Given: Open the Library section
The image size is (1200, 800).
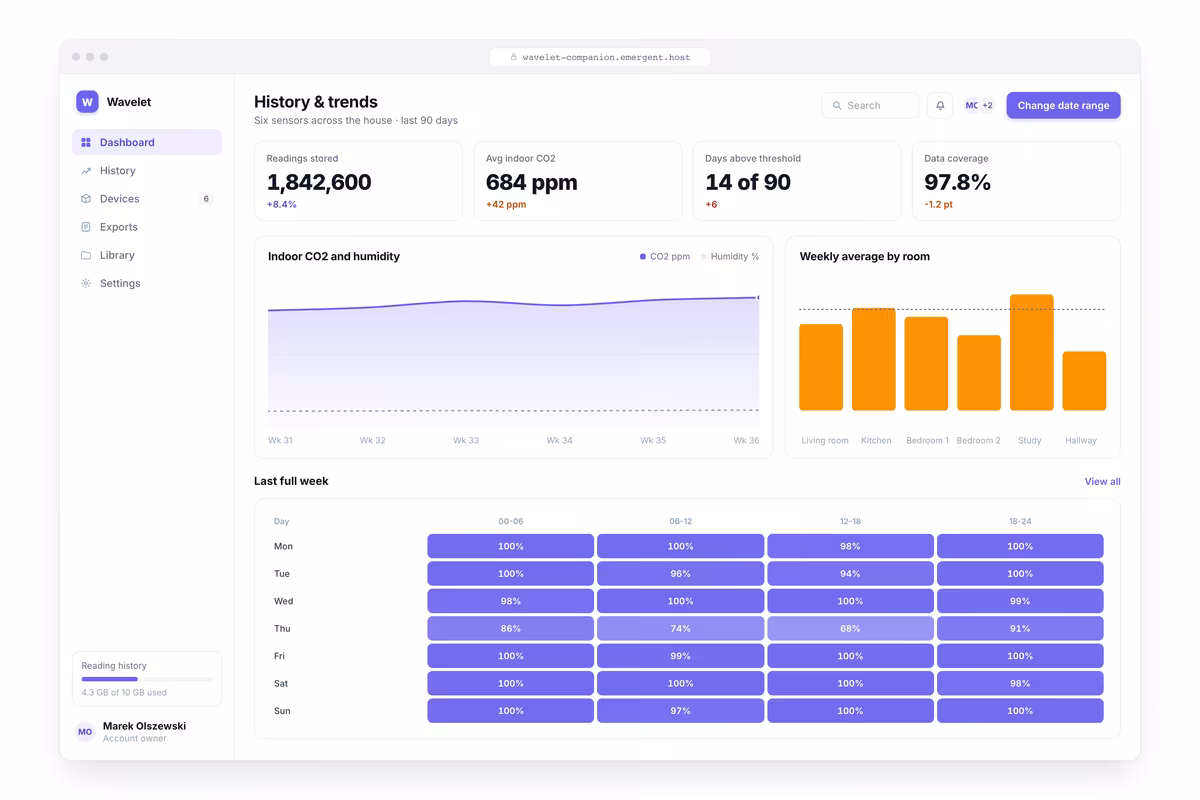Looking at the screenshot, I should point(147,255).
